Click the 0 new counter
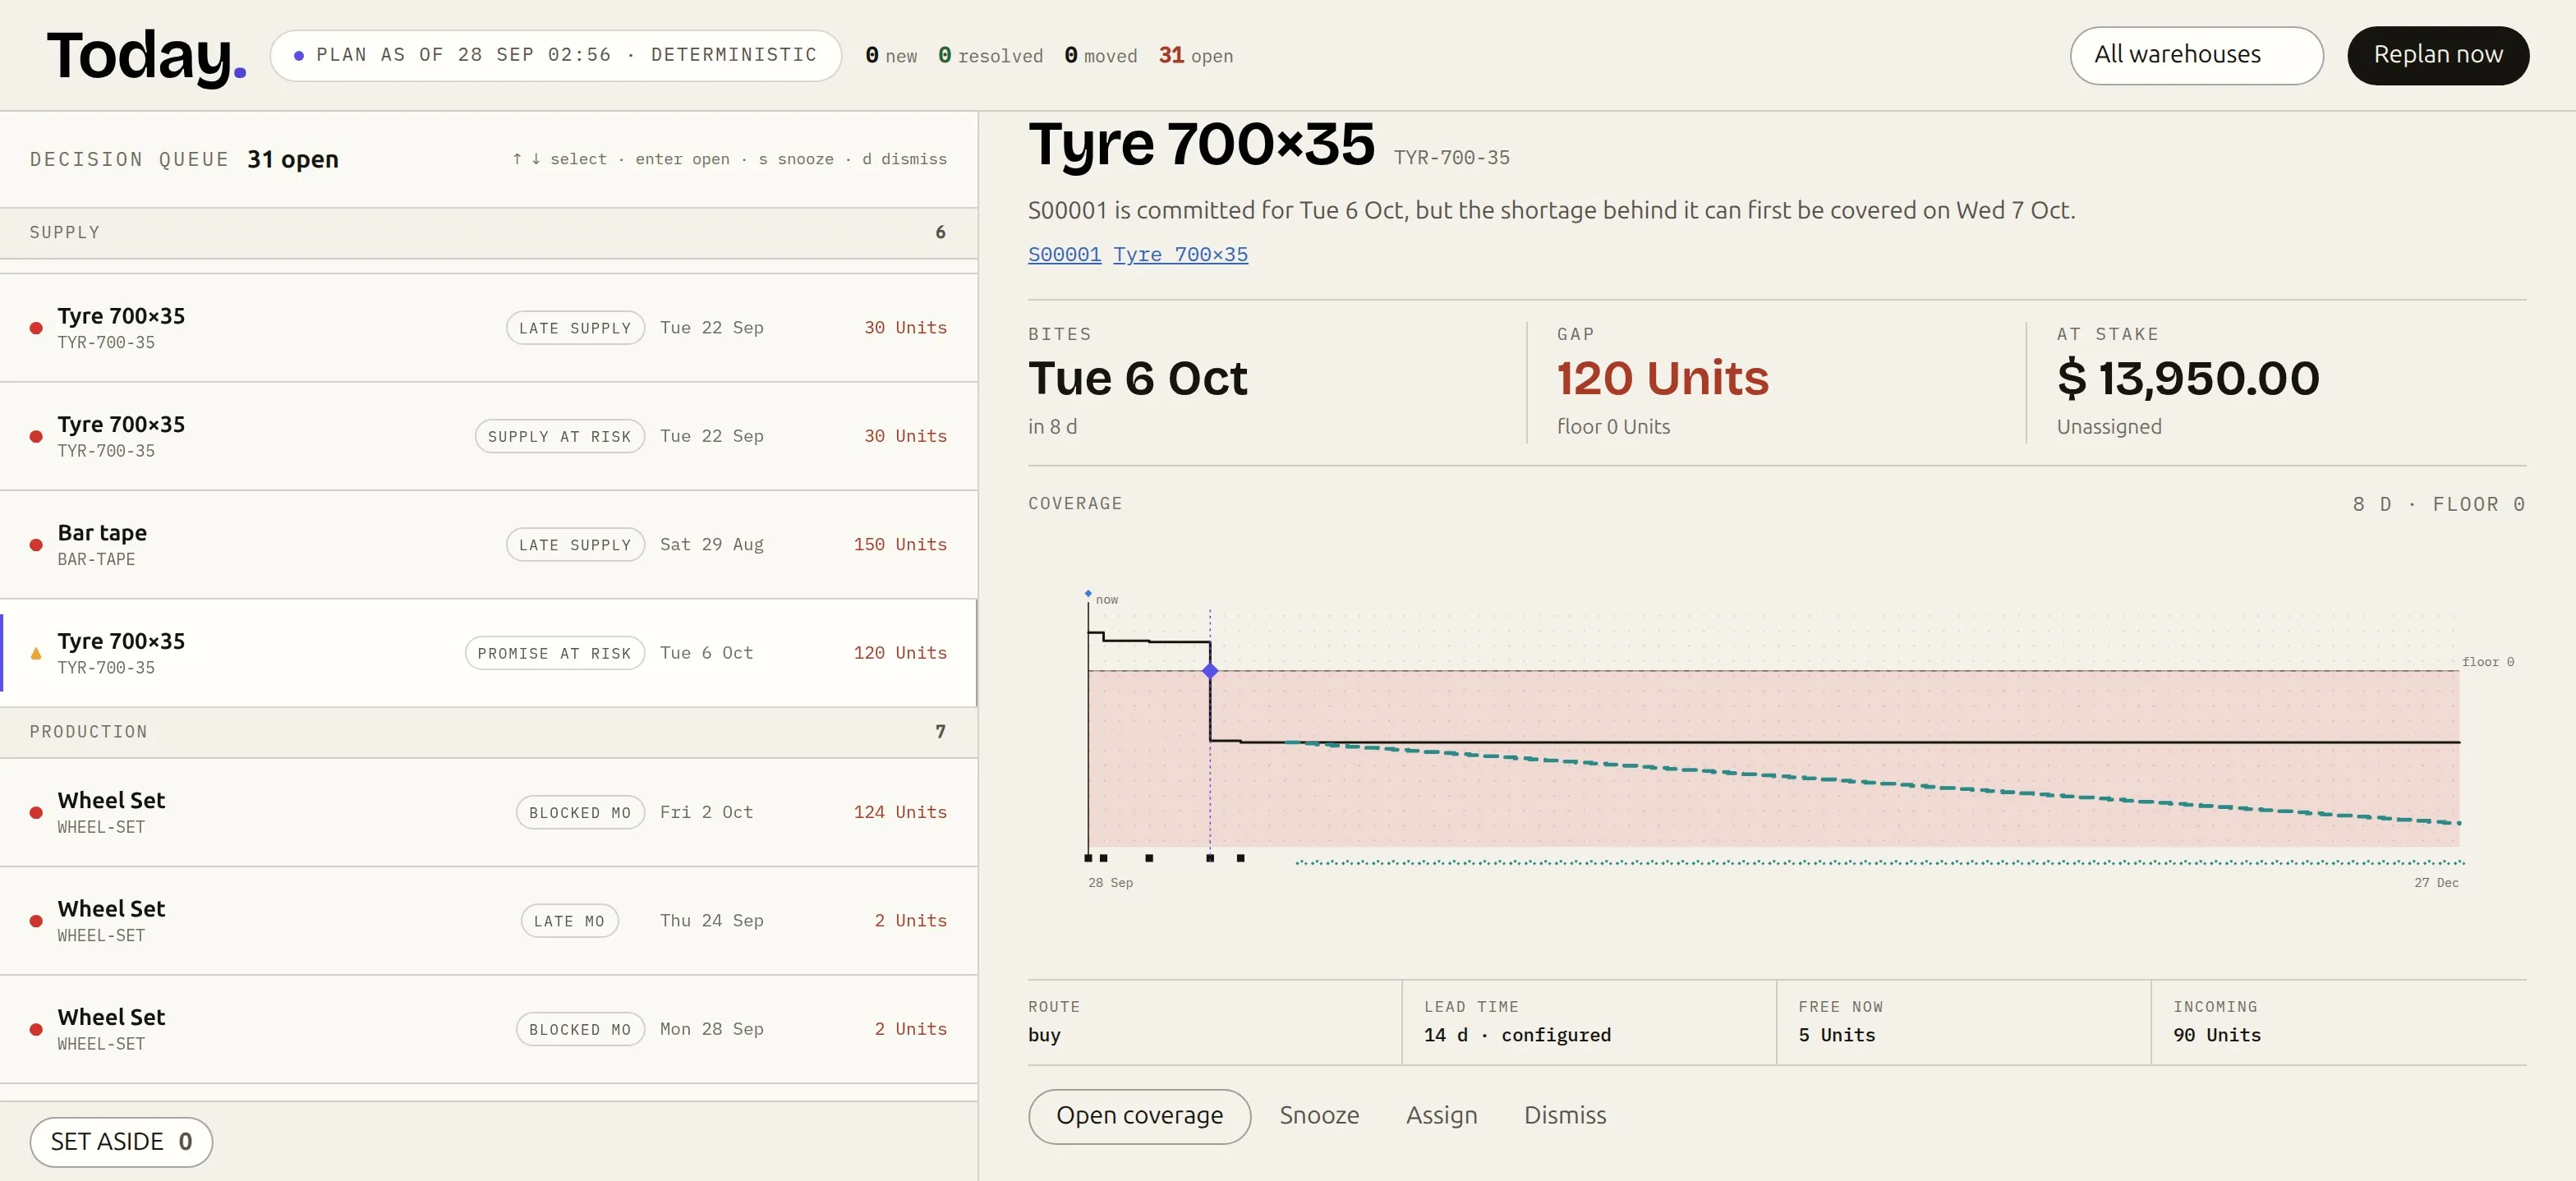Screen dimensions: 2576x1181 point(890,56)
